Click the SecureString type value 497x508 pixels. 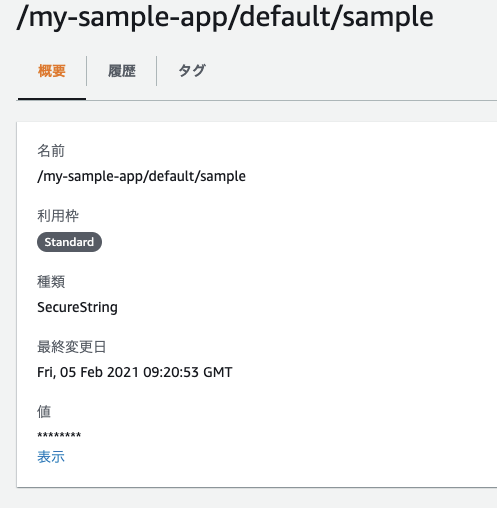point(77,307)
